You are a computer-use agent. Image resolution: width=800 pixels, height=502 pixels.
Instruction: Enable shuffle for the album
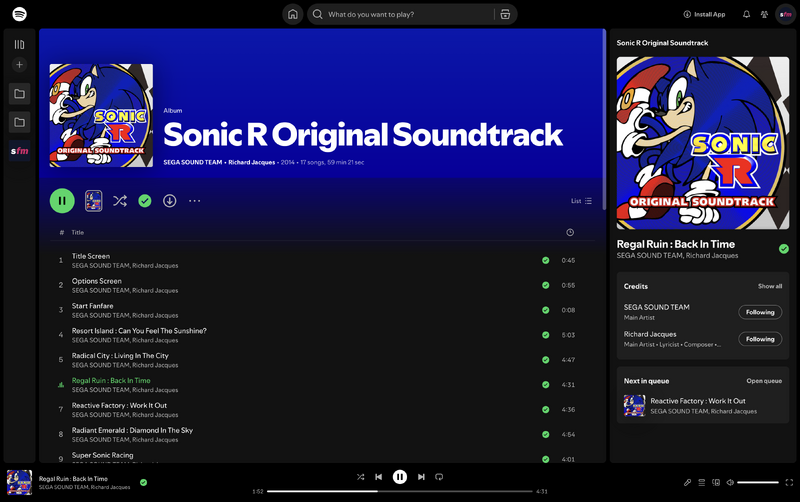click(120, 201)
